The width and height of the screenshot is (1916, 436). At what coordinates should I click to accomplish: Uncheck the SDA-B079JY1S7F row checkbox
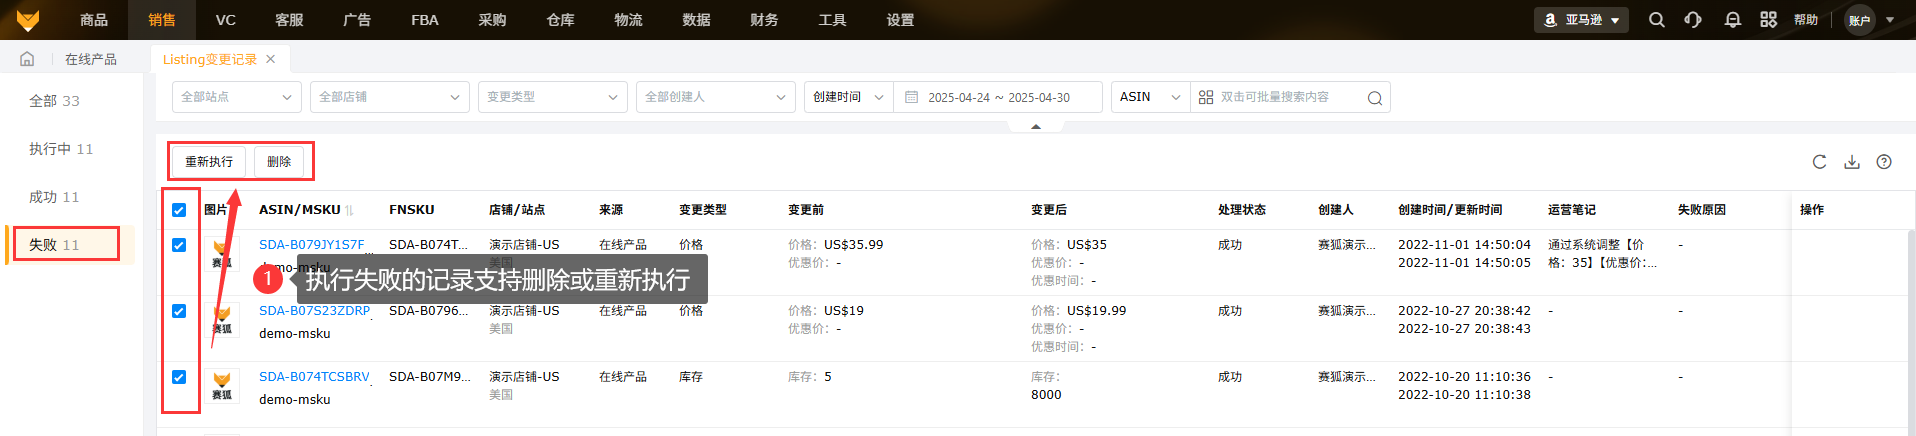[x=179, y=245]
